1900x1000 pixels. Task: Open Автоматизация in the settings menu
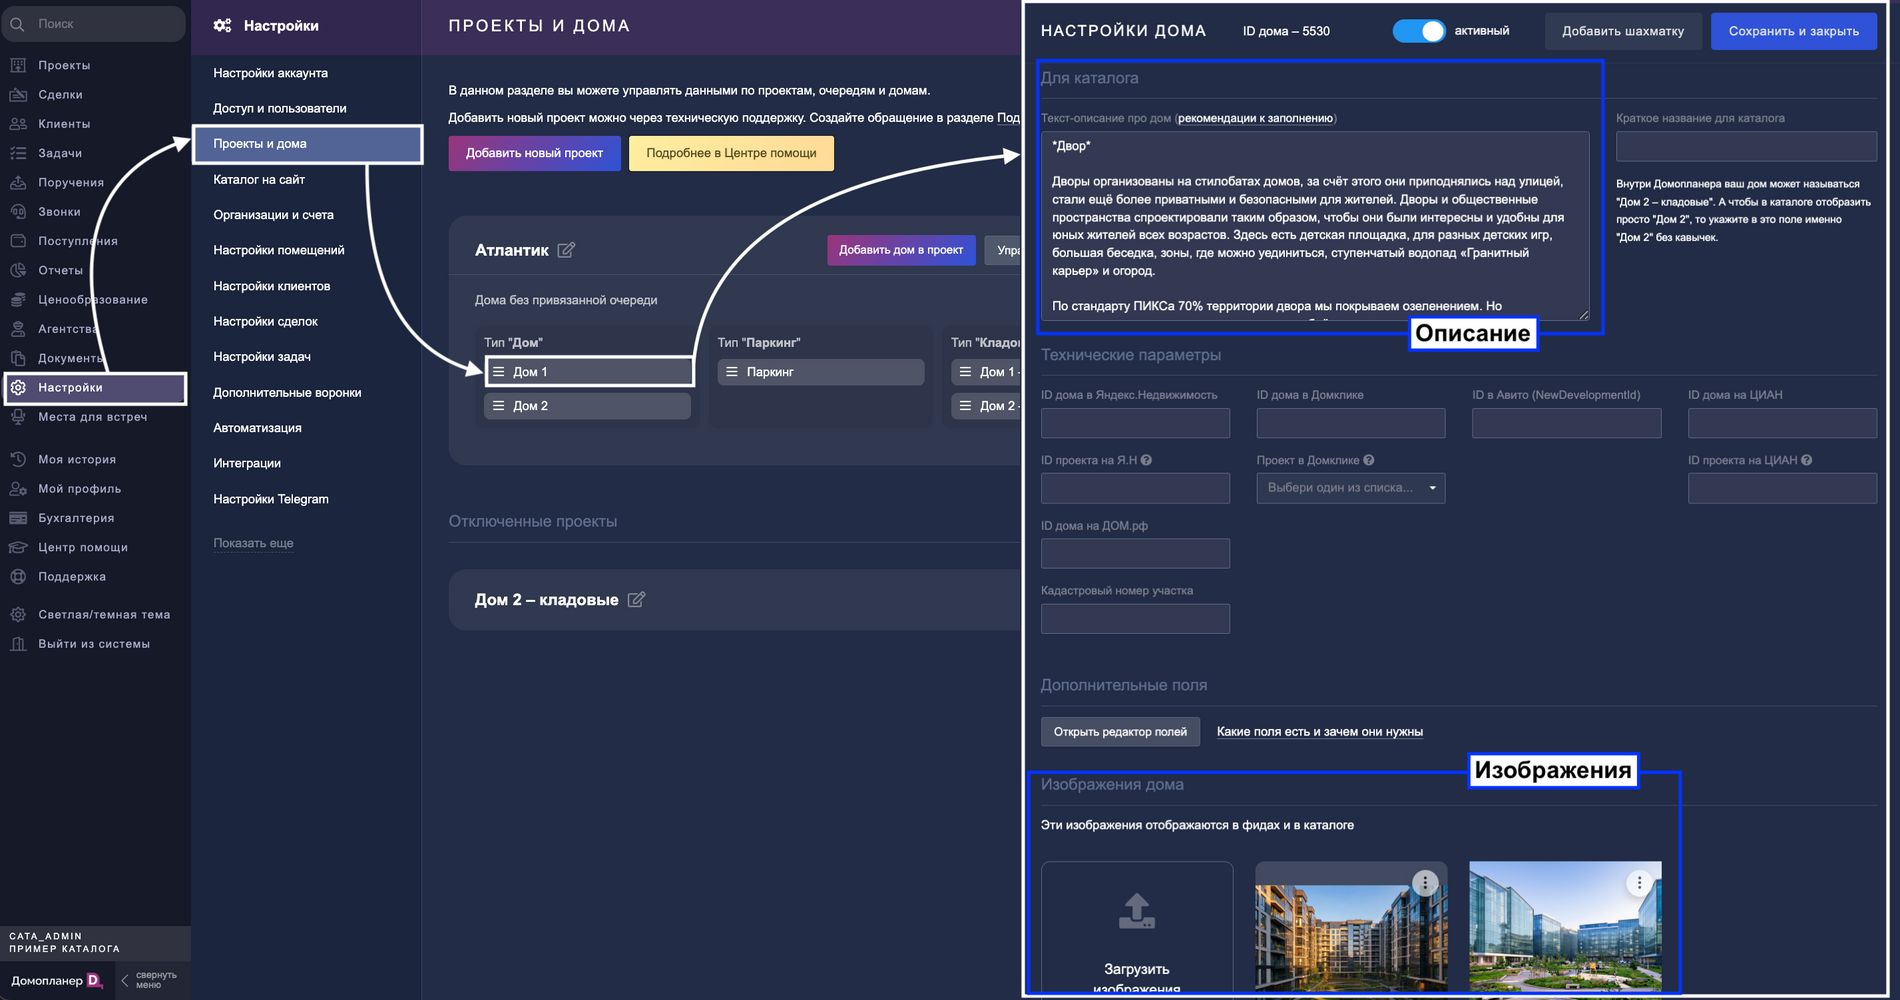tap(257, 428)
